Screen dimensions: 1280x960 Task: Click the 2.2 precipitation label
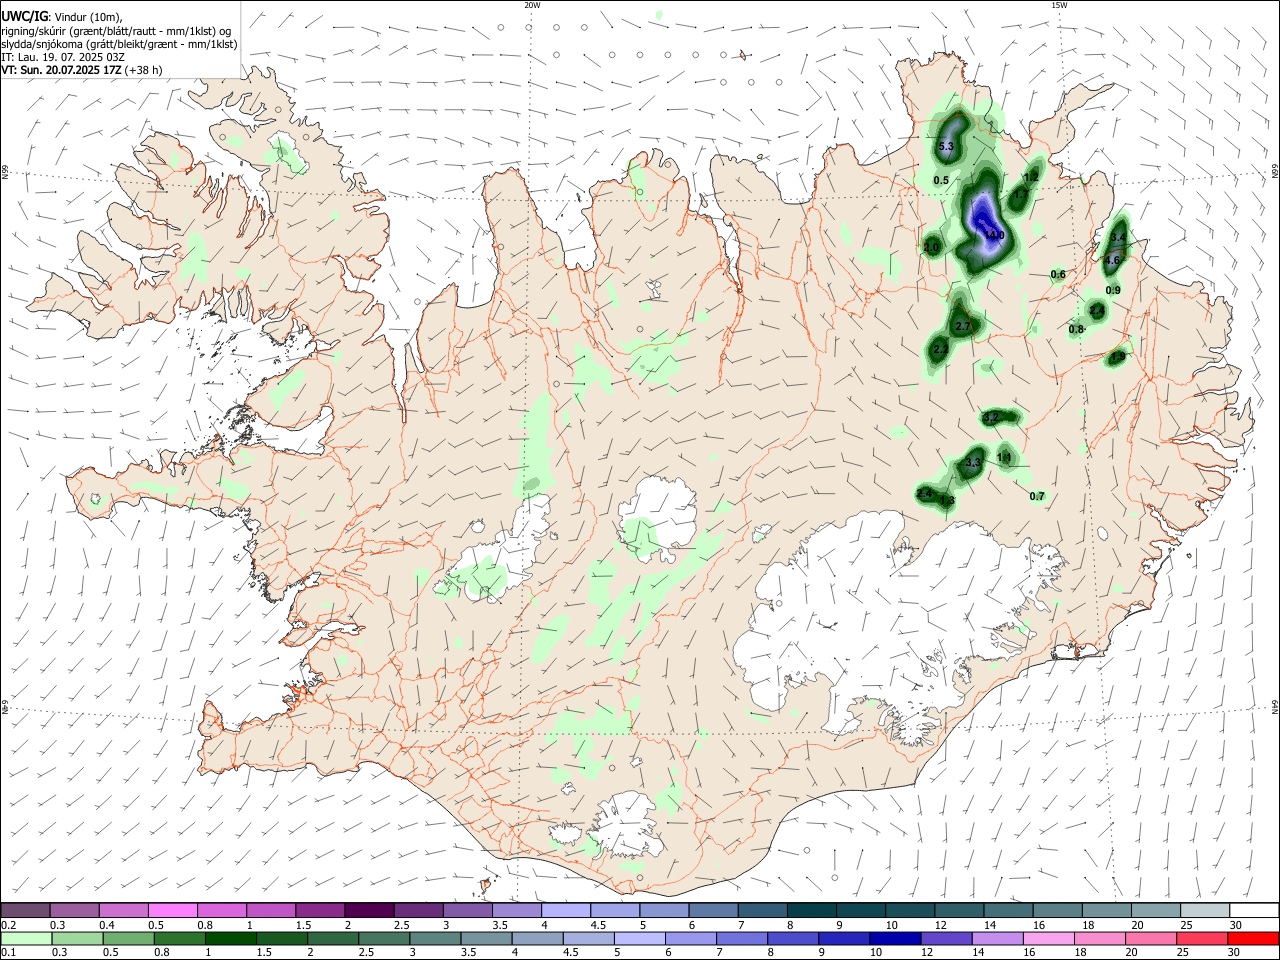point(940,350)
